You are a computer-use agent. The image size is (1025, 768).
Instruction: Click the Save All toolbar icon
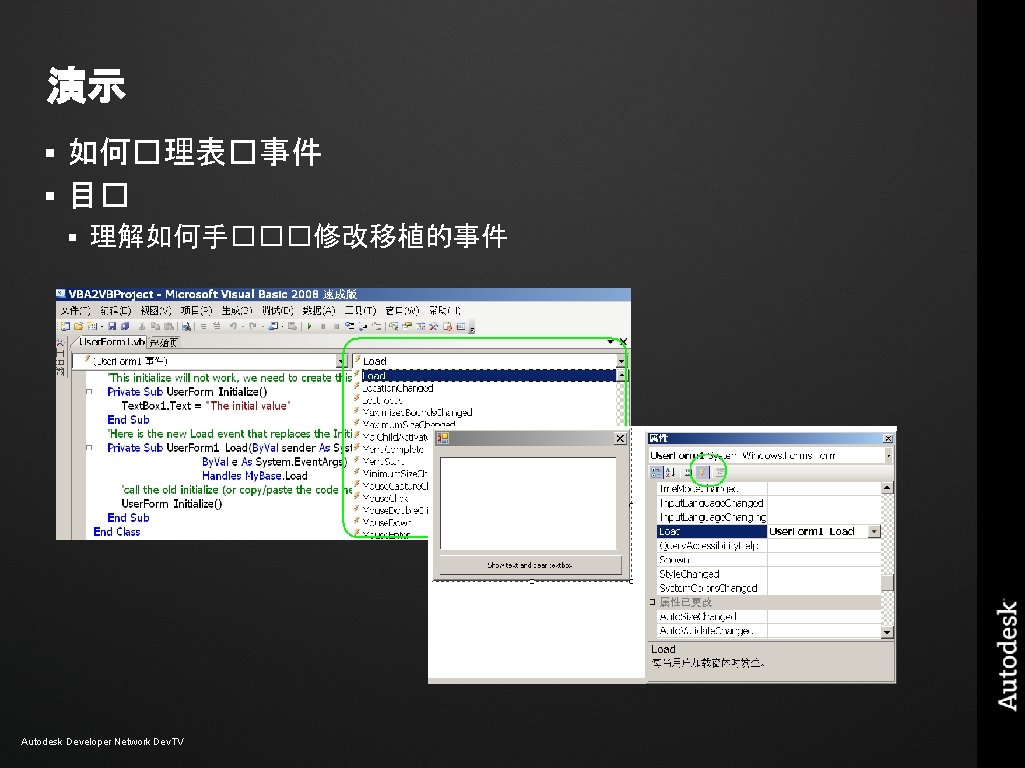coord(125,326)
